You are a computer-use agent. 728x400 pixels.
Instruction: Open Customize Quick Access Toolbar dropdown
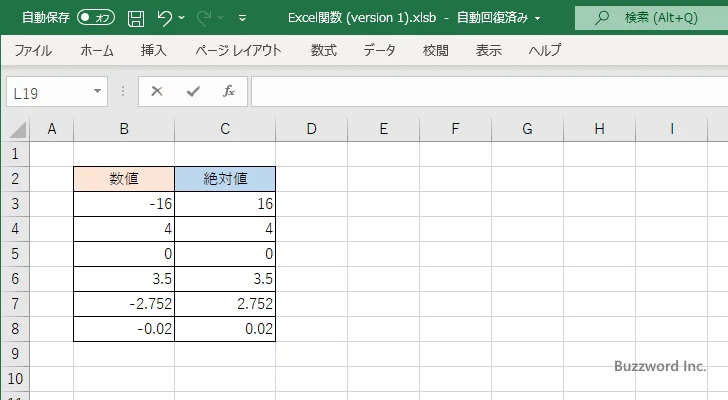[242, 18]
